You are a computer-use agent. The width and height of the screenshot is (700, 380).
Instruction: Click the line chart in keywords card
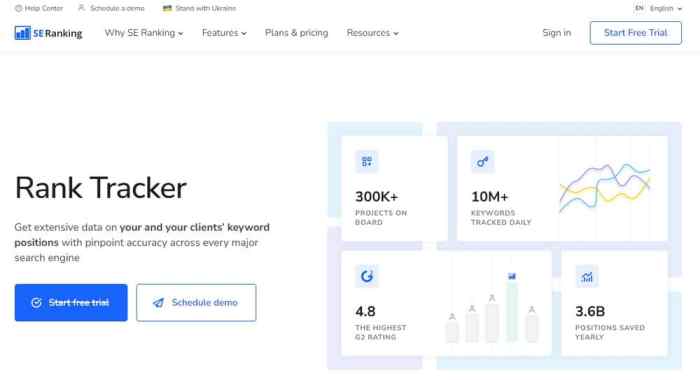tap(605, 187)
